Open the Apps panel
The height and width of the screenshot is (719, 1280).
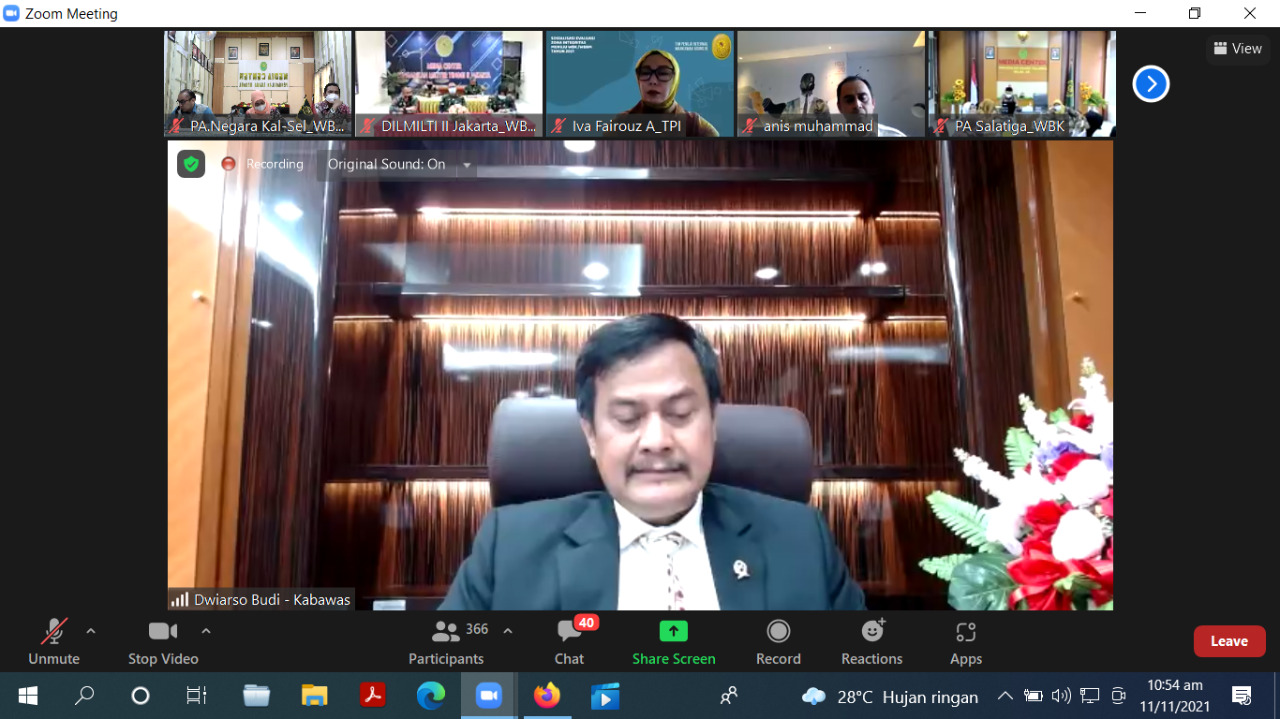(x=965, y=641)
